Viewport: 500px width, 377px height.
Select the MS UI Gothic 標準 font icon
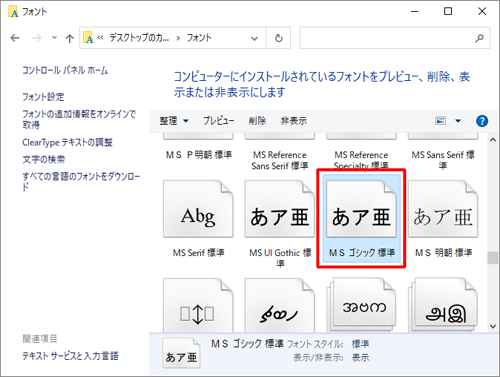[280, 209]
